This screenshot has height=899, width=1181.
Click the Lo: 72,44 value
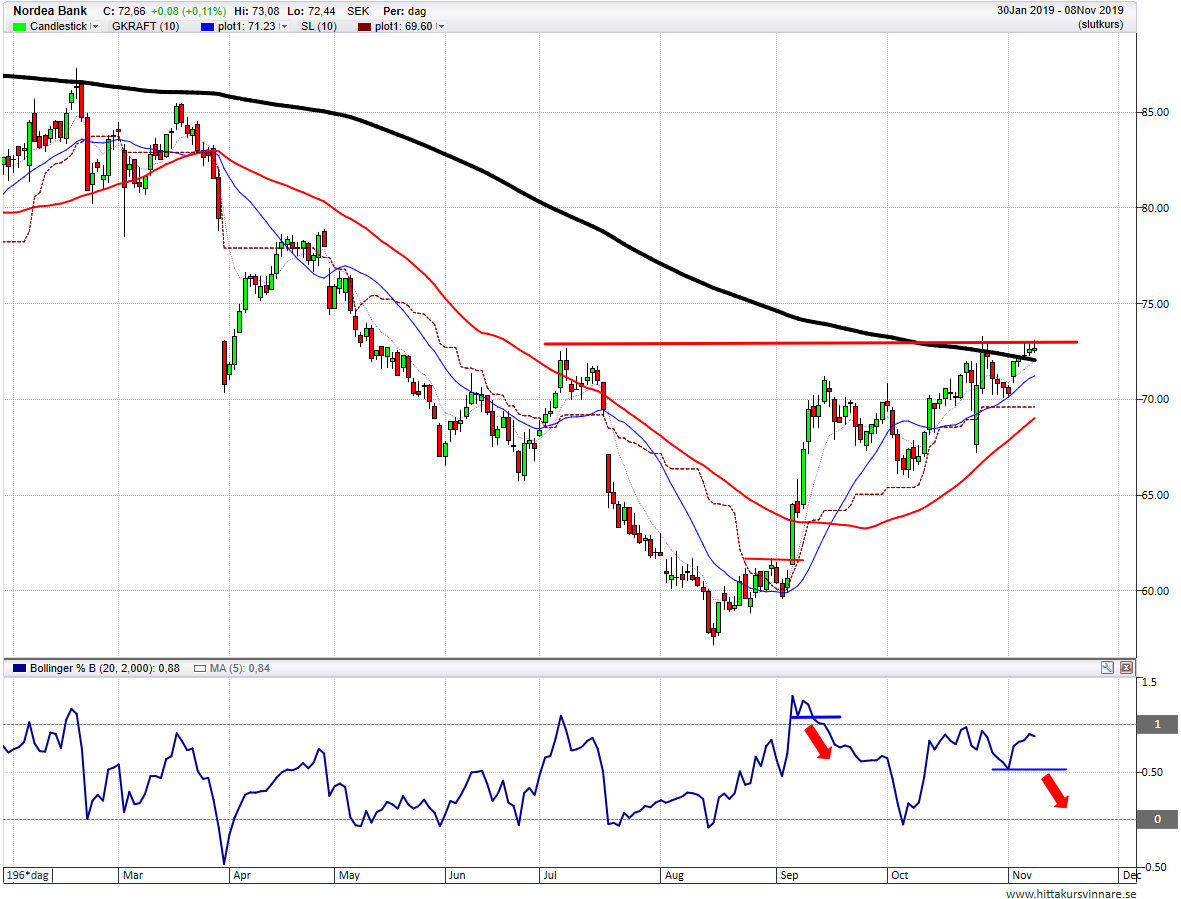point(311,11)
